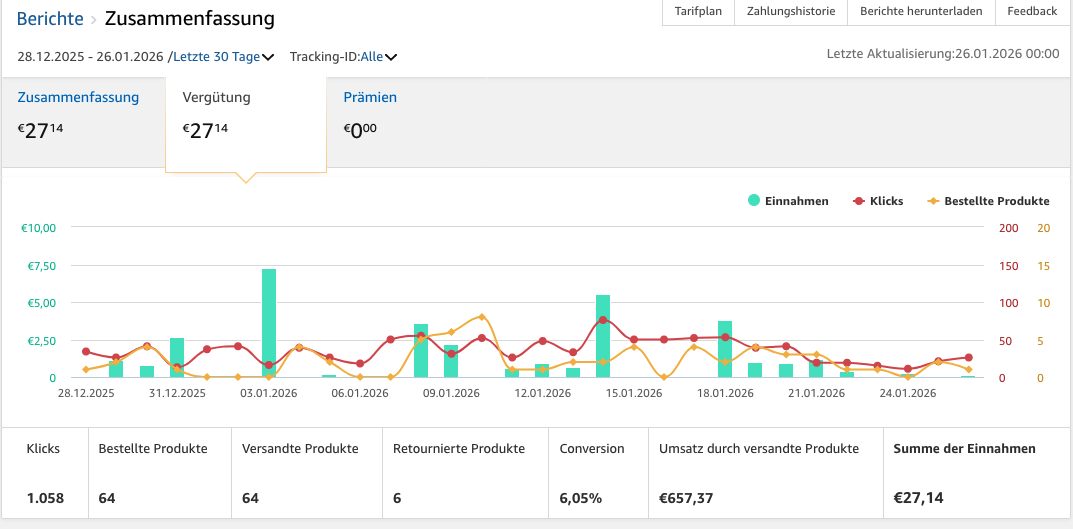Screen dimensions: 1073x529
Task: Follow the Berichte breadcrumb link
Action: tap(50, 18)
